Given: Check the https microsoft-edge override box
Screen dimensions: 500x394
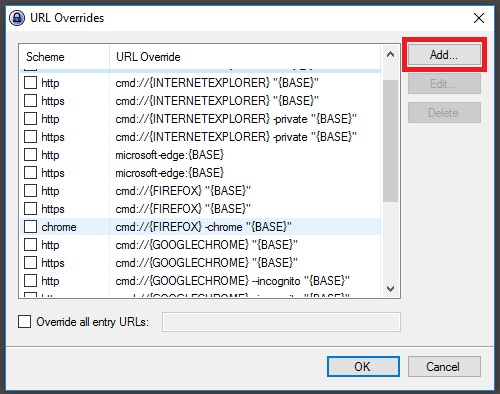Looking at the screenshot, I should (x=30, y=173).
